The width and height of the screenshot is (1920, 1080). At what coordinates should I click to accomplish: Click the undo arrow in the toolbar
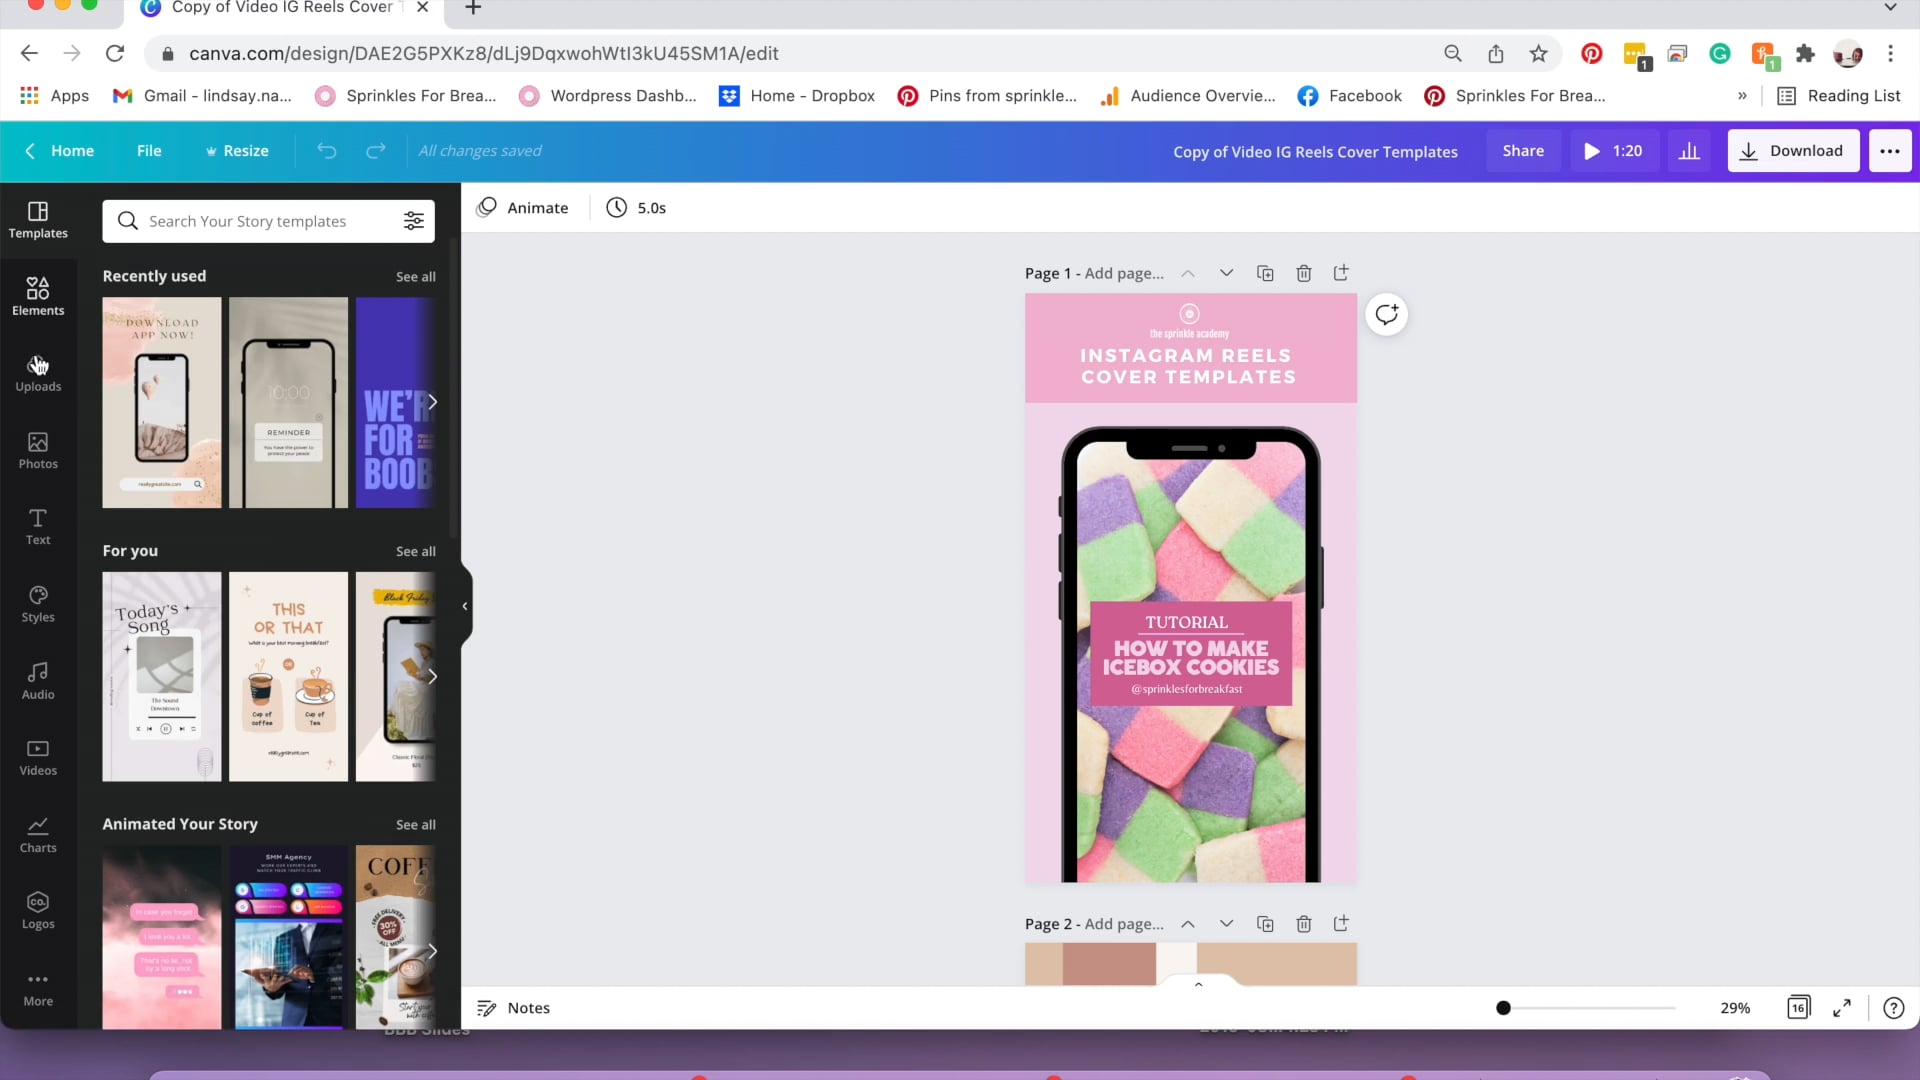point(327,150)
